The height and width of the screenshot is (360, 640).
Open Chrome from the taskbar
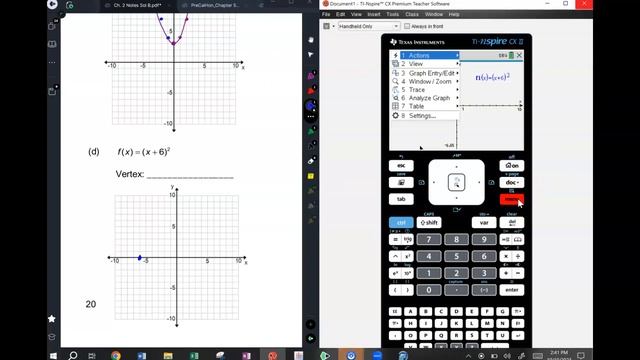(116, 356)
